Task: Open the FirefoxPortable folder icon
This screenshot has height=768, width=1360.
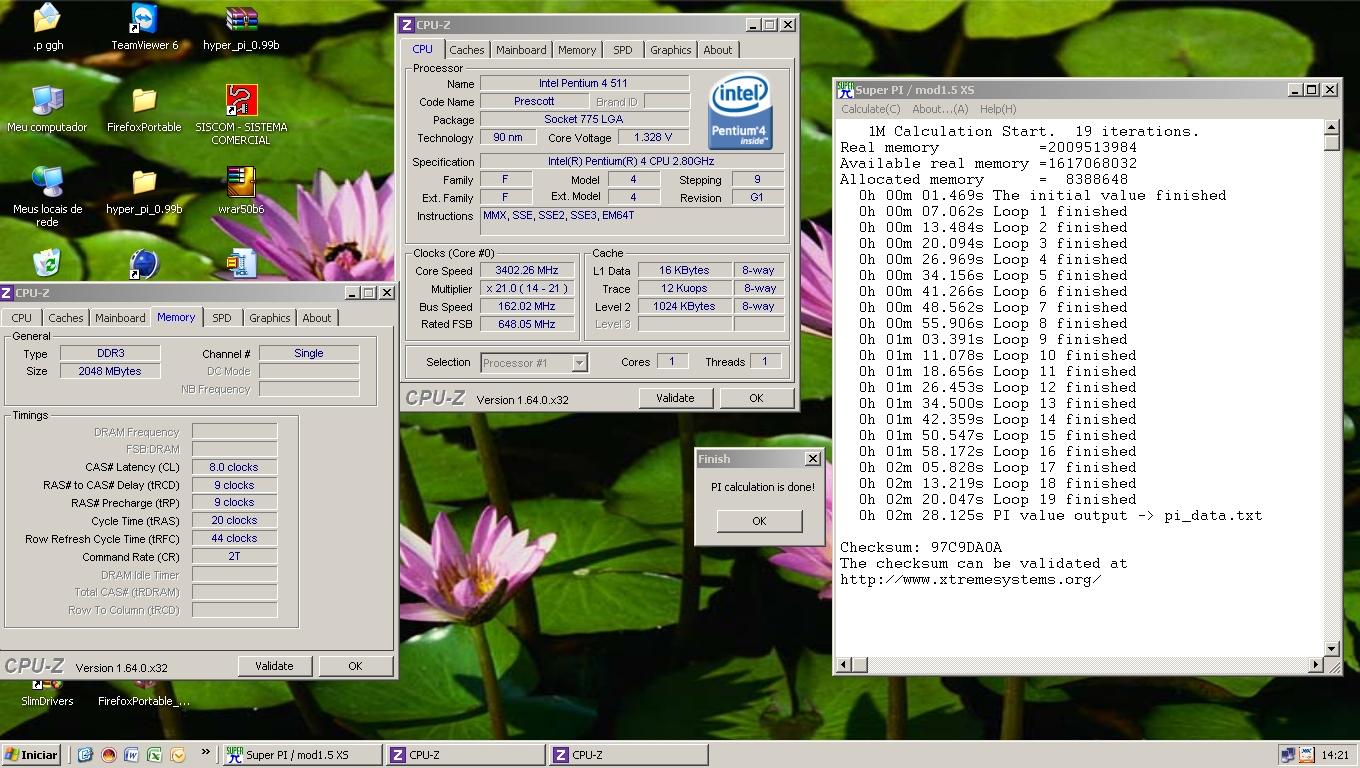Action: pyautogui.click(x=145, y=100)
